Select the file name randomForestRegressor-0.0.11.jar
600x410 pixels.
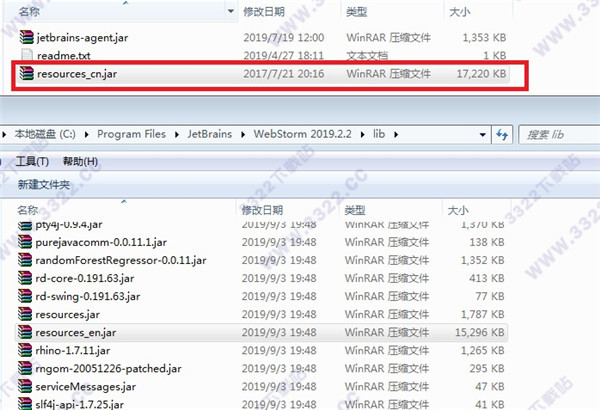(121, 260)
